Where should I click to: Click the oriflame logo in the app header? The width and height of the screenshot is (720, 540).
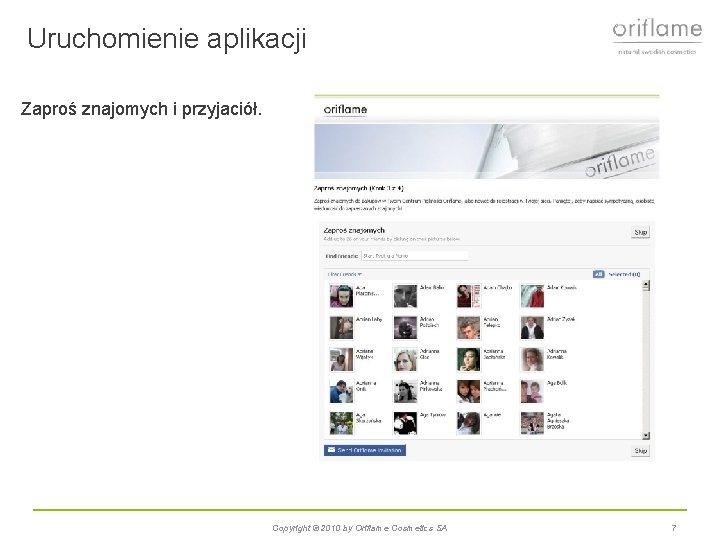(345, 110)
